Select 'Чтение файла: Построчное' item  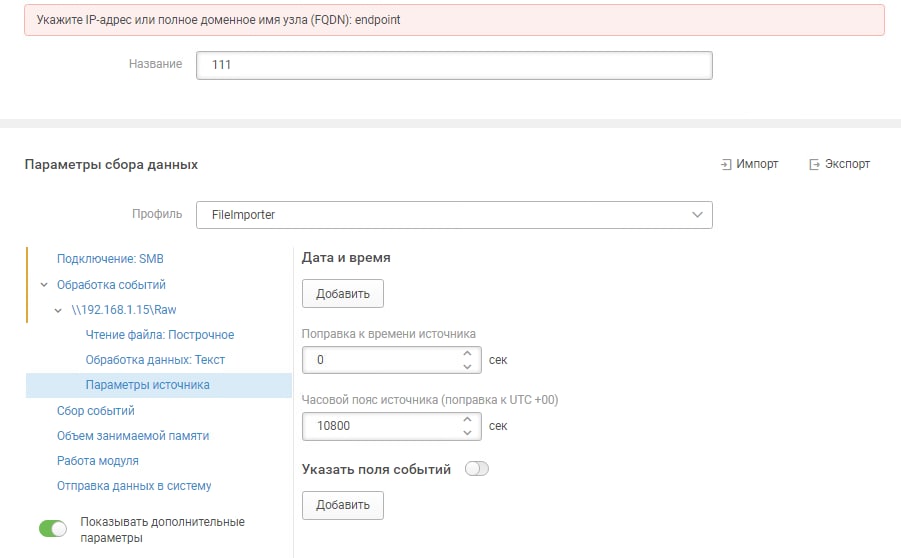[x=160, y=335]
